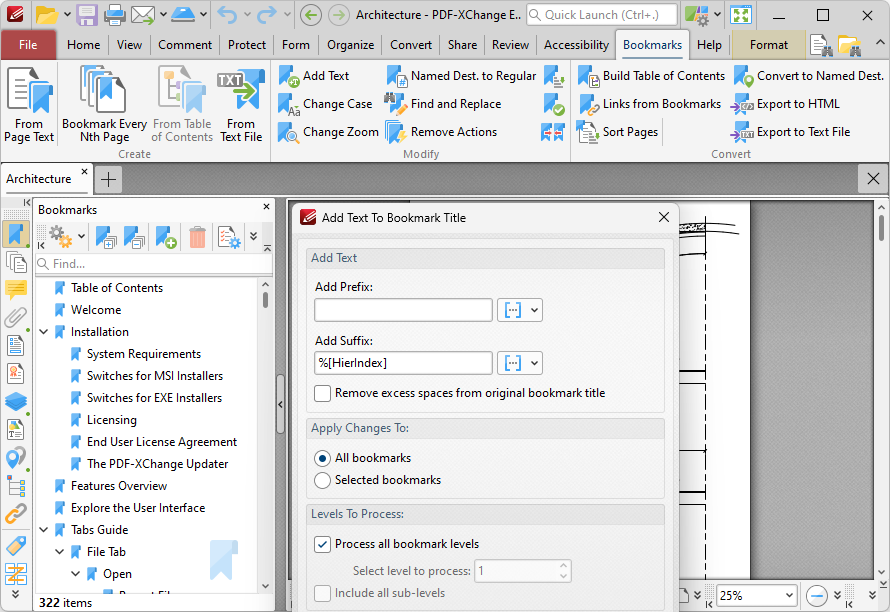890x612 pixels.
Task: Choose Change Case ribbon tool
Action: (x=325, y=104)
